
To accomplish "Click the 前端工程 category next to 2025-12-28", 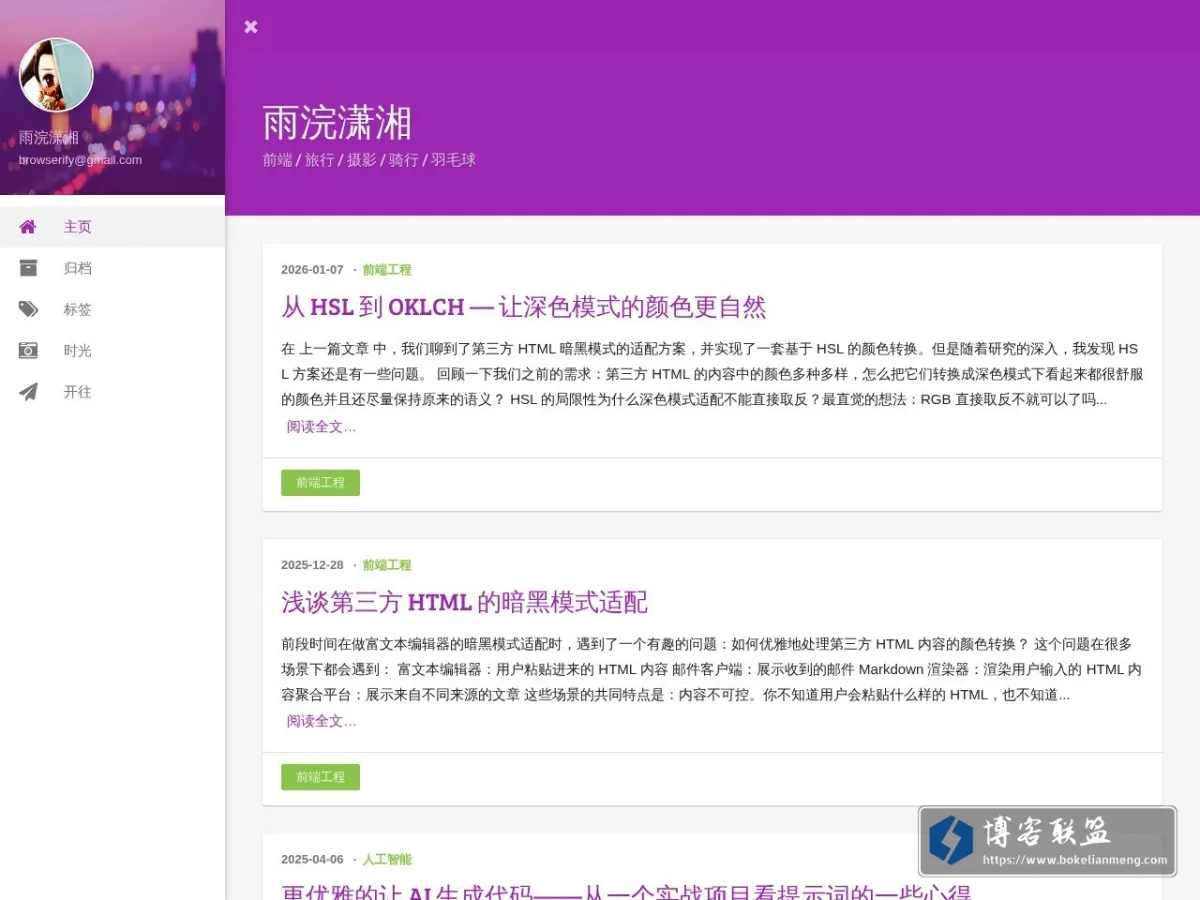I will [x=387, y=565].
